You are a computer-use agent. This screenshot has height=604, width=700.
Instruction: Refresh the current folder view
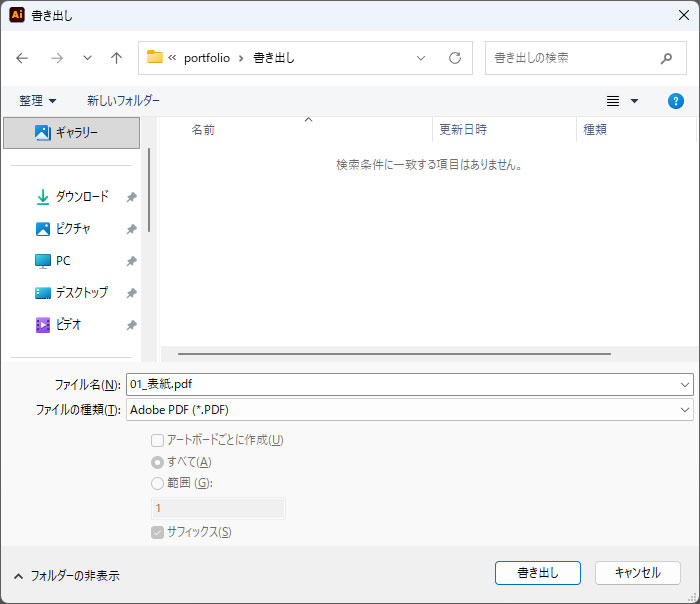pyautogui.click(x=454, y=58)
